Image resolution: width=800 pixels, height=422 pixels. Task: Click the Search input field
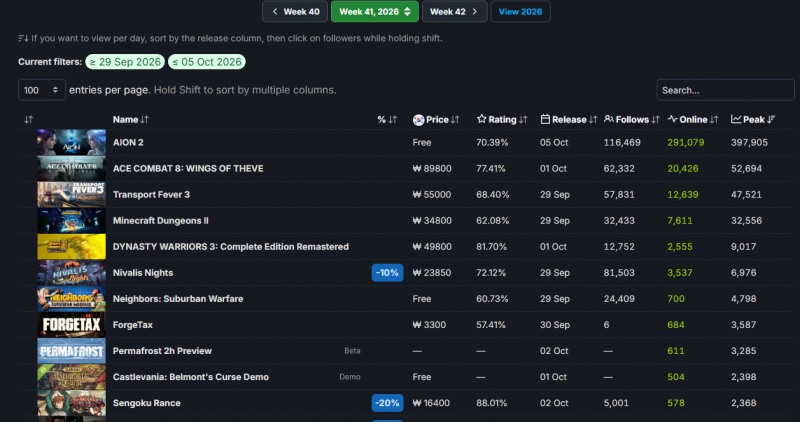725,90
